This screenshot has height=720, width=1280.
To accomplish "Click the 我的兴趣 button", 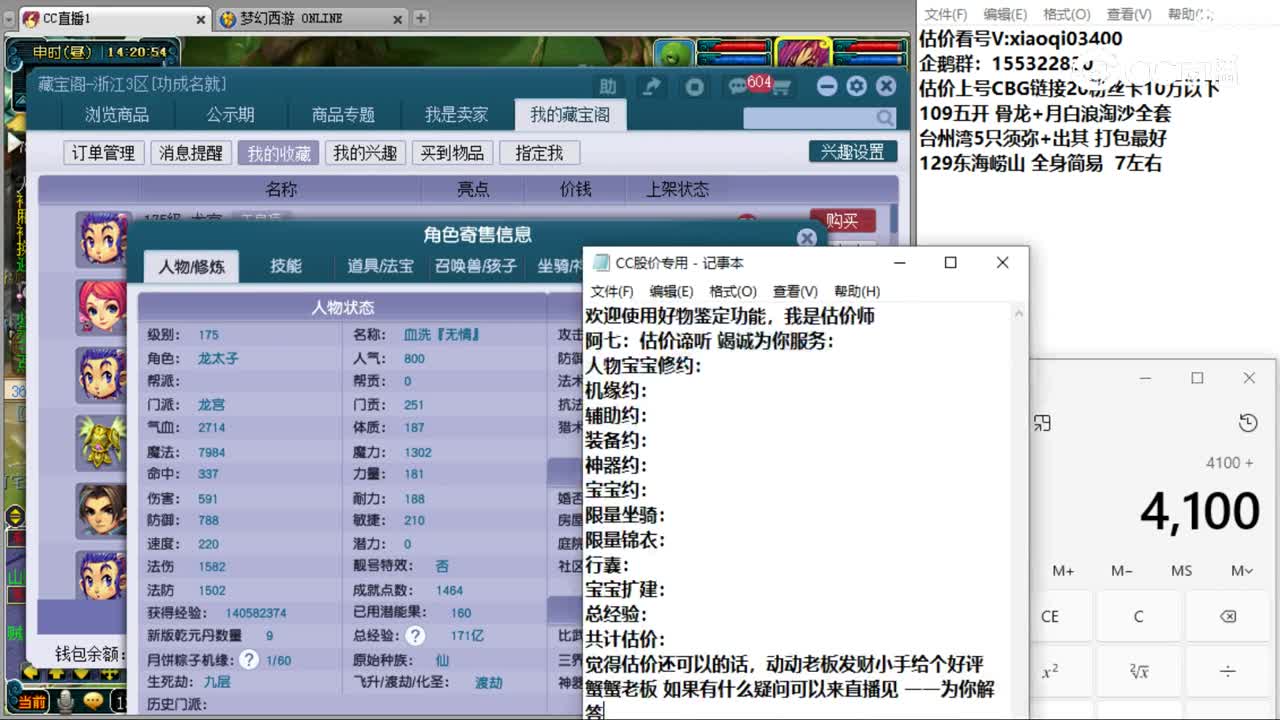I will (365, 153).
